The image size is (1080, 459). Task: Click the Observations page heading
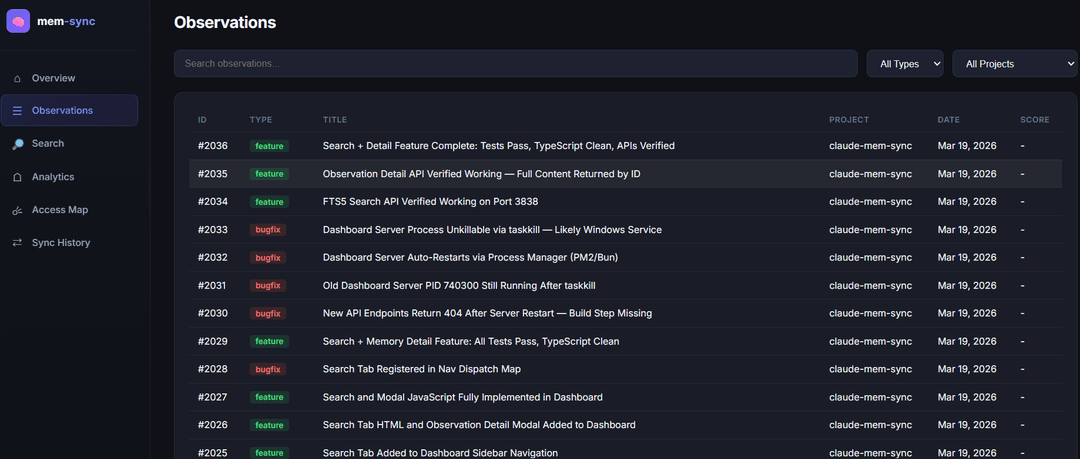tap(225, 23)
